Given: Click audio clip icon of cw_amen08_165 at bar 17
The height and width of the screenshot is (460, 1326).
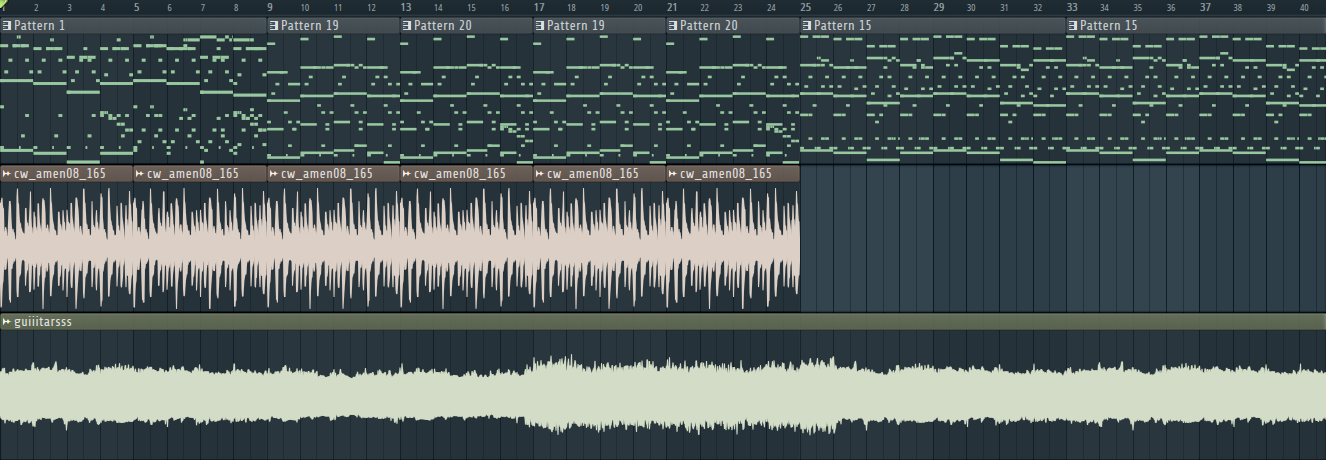Looking at the screenshot, I should tap(540, 174).
